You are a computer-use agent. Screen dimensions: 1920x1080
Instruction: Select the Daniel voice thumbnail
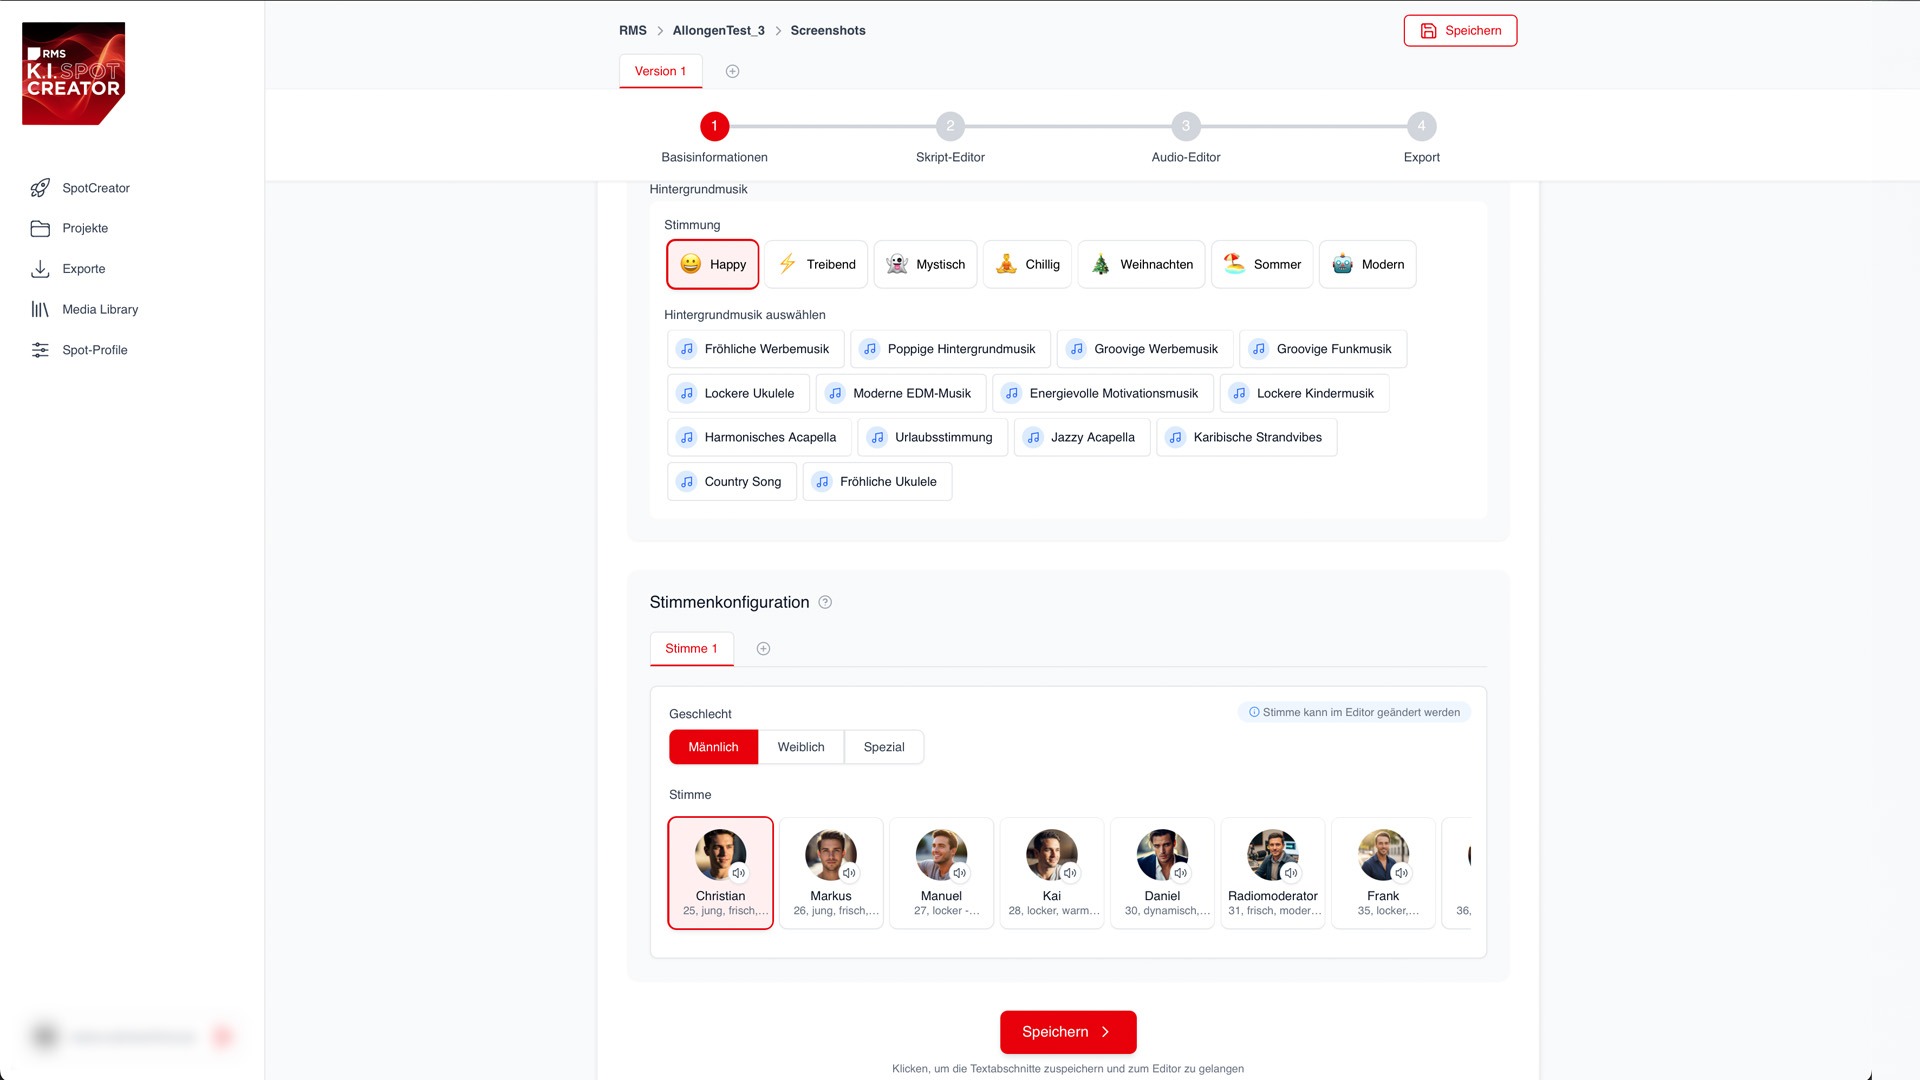[x=1162, y=872]
